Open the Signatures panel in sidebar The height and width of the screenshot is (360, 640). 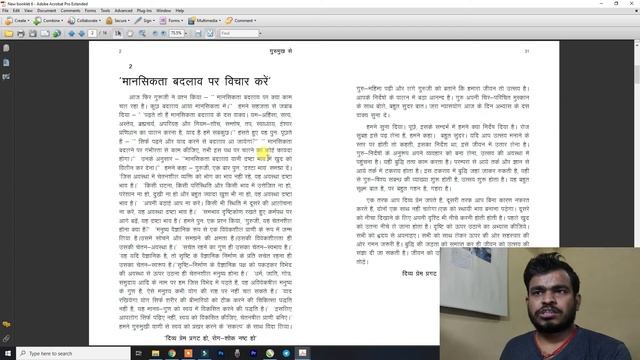point(6,76)
